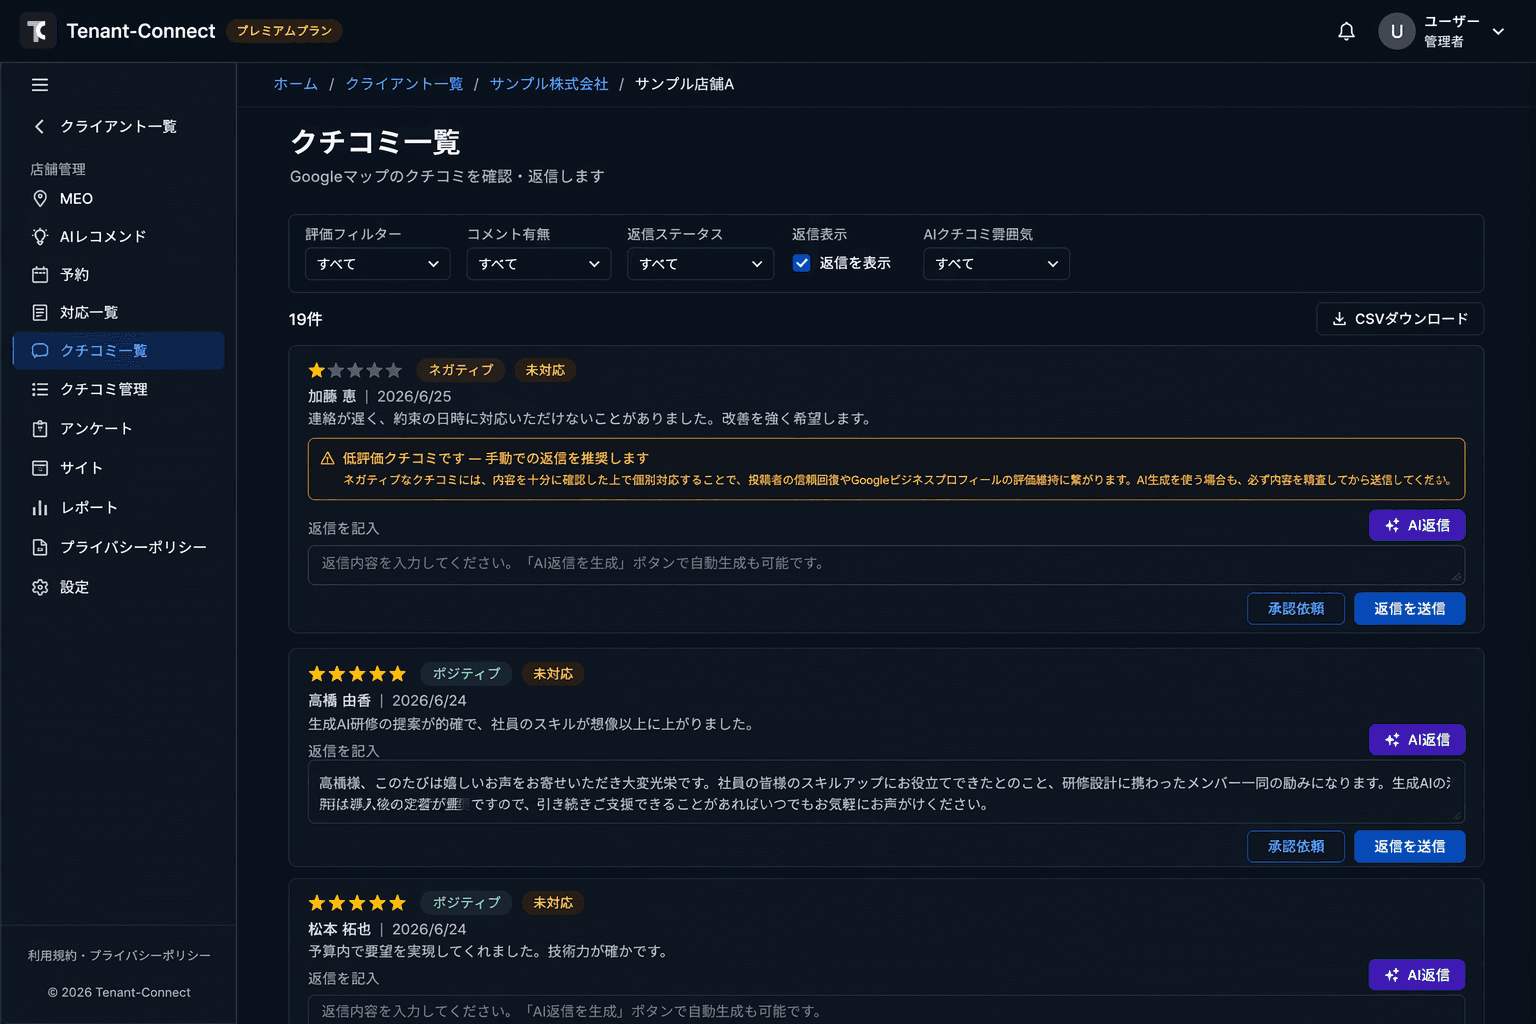Open the コメント有無 dropdown
The height and width of the screenshot is (1024, 1536).
(x=539, y=264)
